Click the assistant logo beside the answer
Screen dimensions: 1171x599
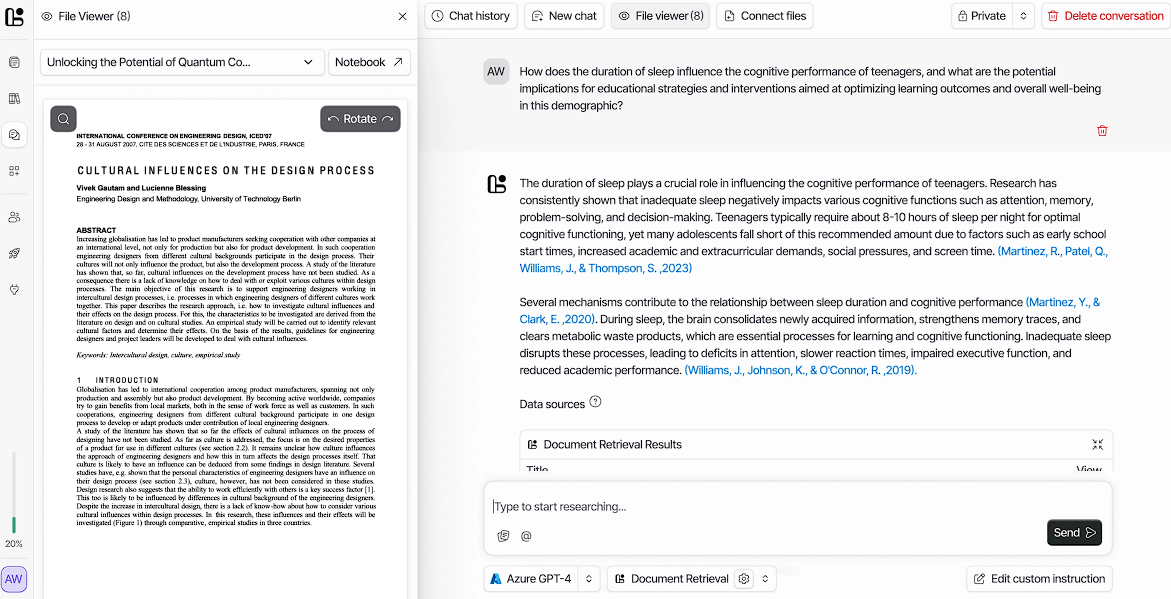point(496,184)
